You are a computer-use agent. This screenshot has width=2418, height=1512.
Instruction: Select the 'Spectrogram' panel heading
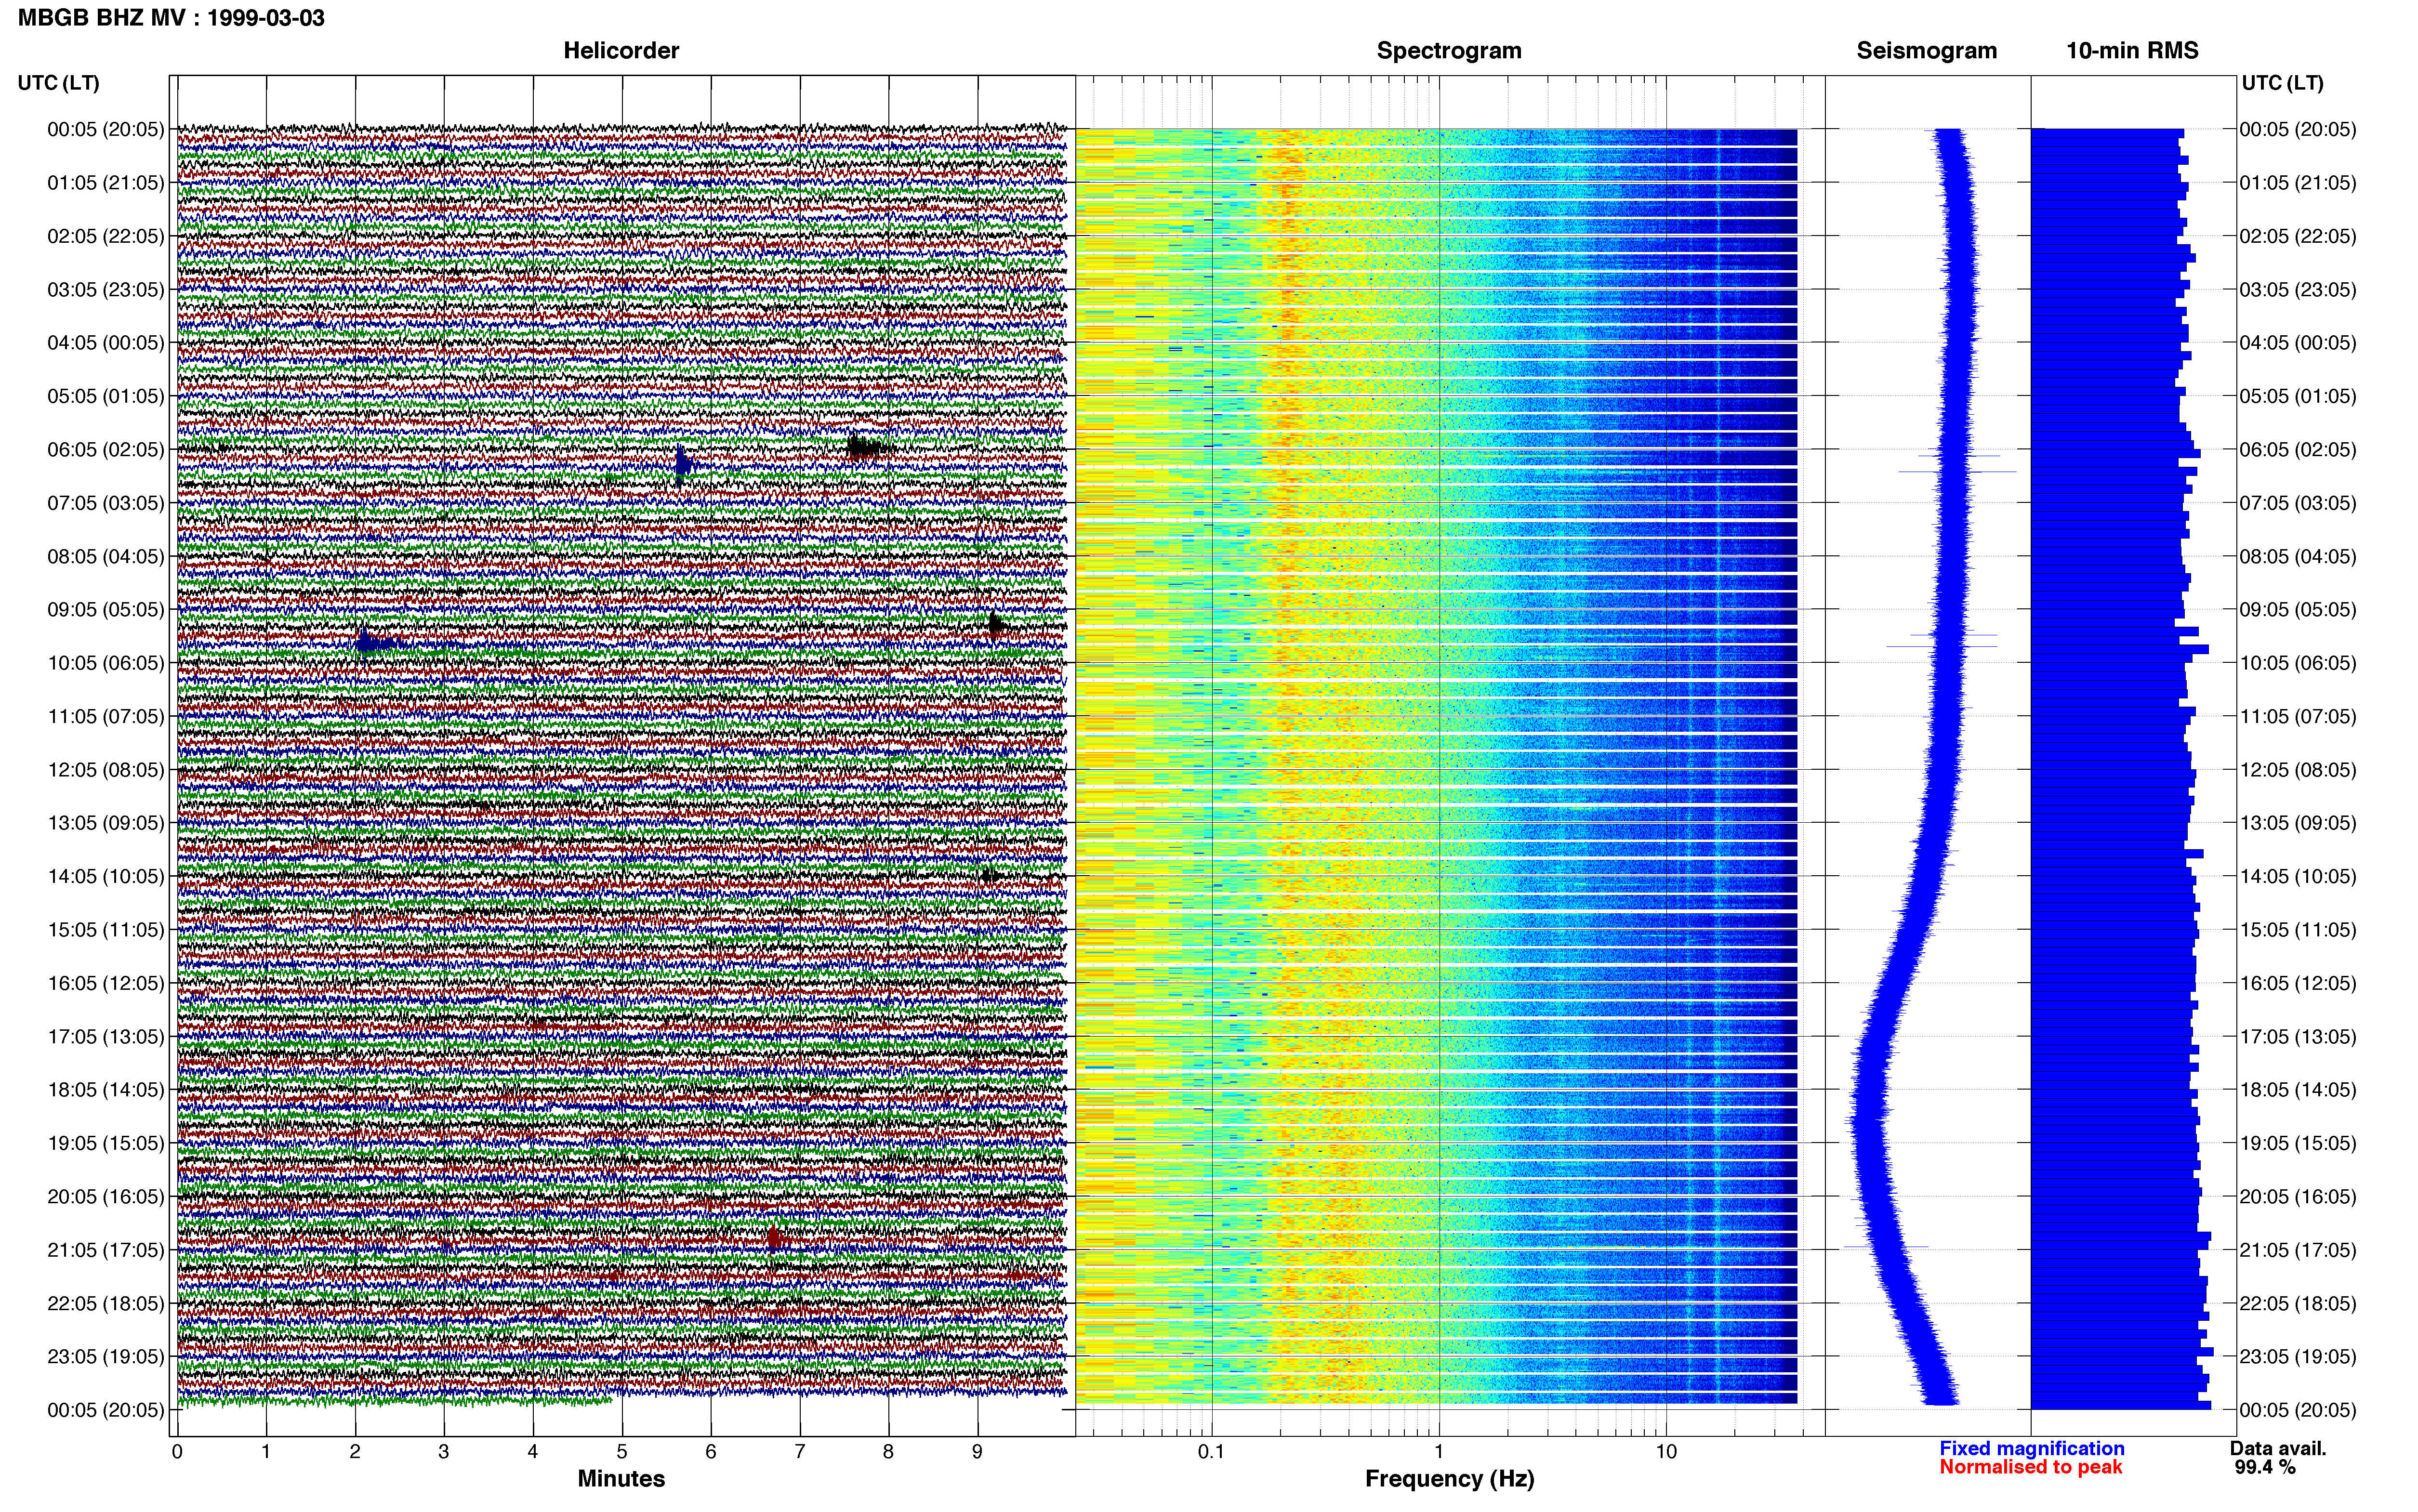[1449, 51]
